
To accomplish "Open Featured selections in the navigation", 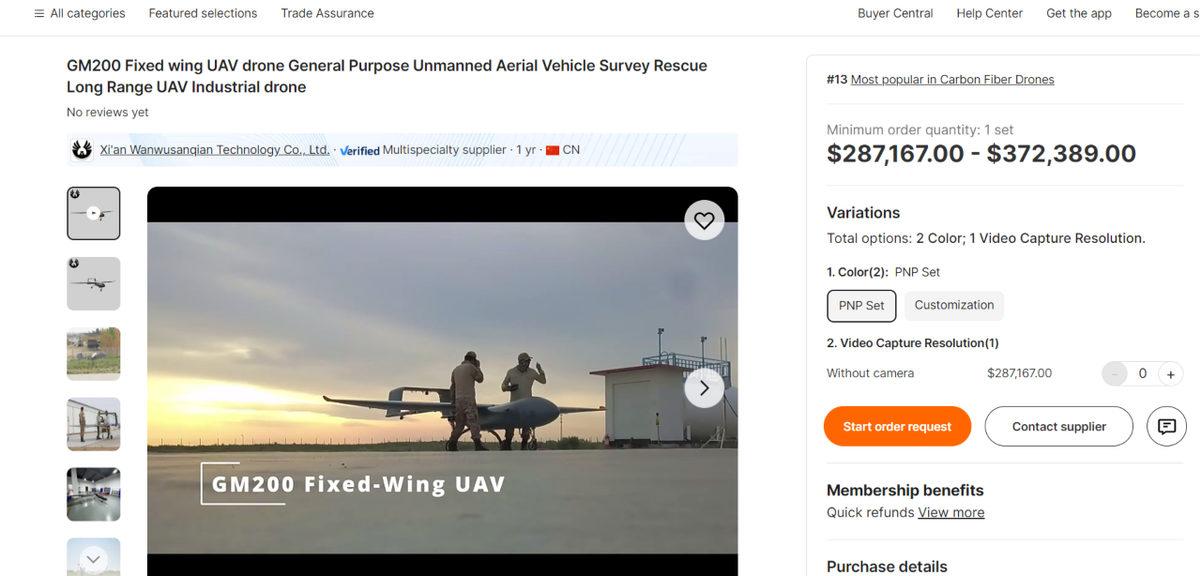I will [202, 13].
